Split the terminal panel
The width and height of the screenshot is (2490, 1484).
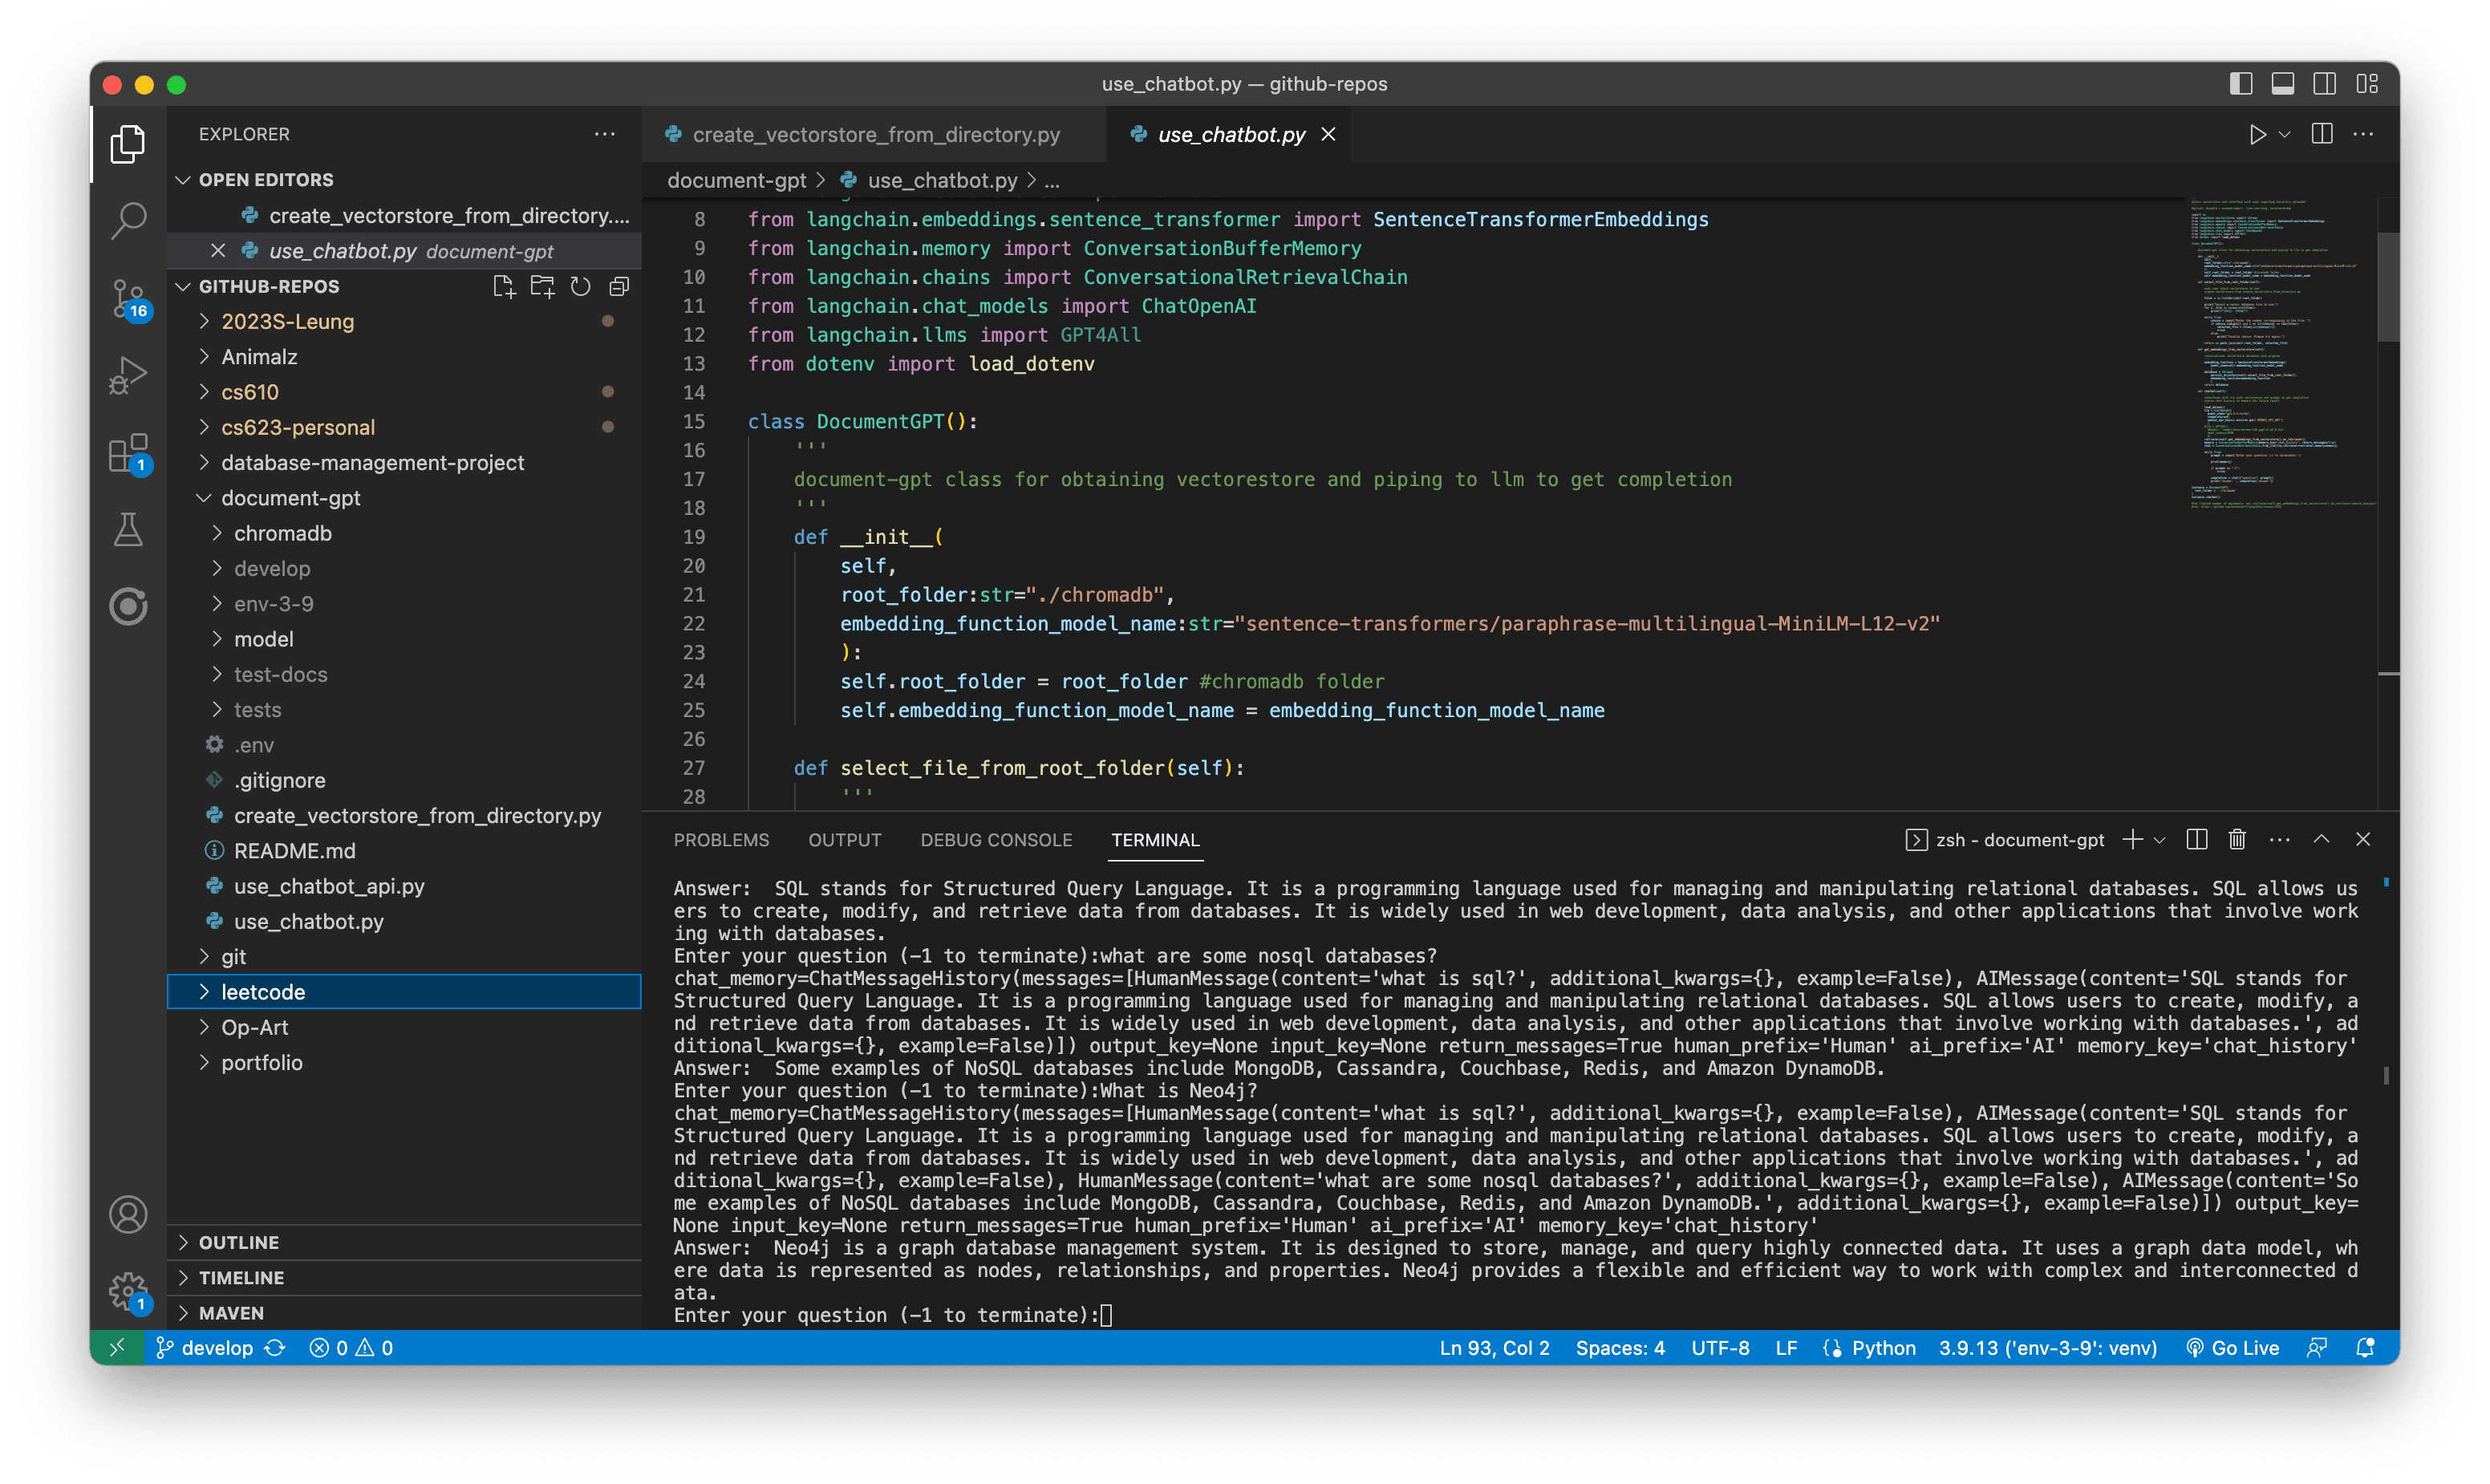coord(2196,840)
